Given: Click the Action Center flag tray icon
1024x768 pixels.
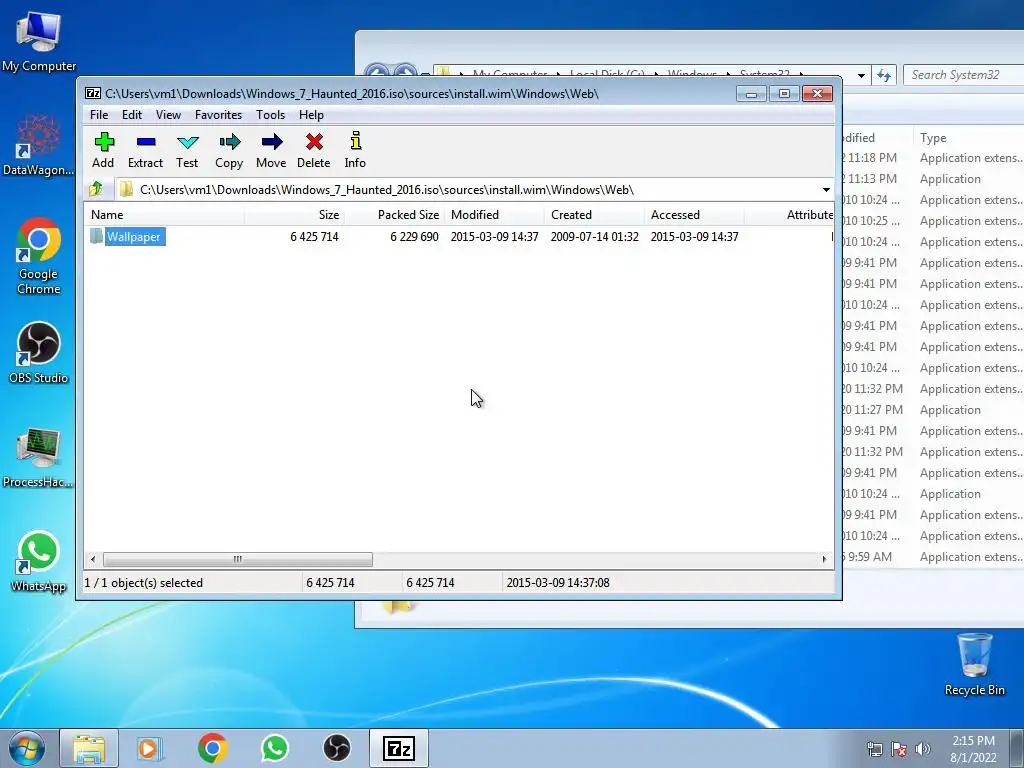Looking at the screenshot, I should [899, 749].
